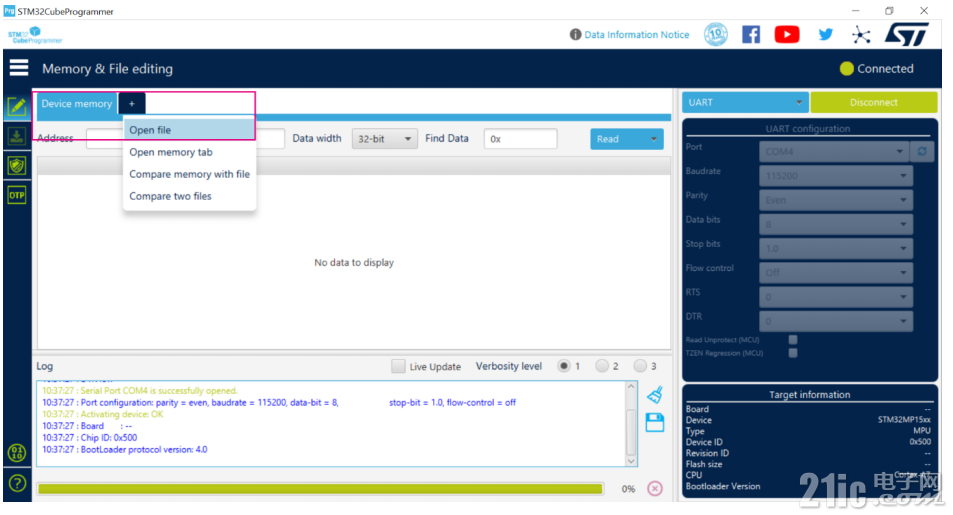This screenshot has height=515, width=953.
Task: Toggle Read Unprotect (MCU) checkbox
Action: tap(793, 339)
